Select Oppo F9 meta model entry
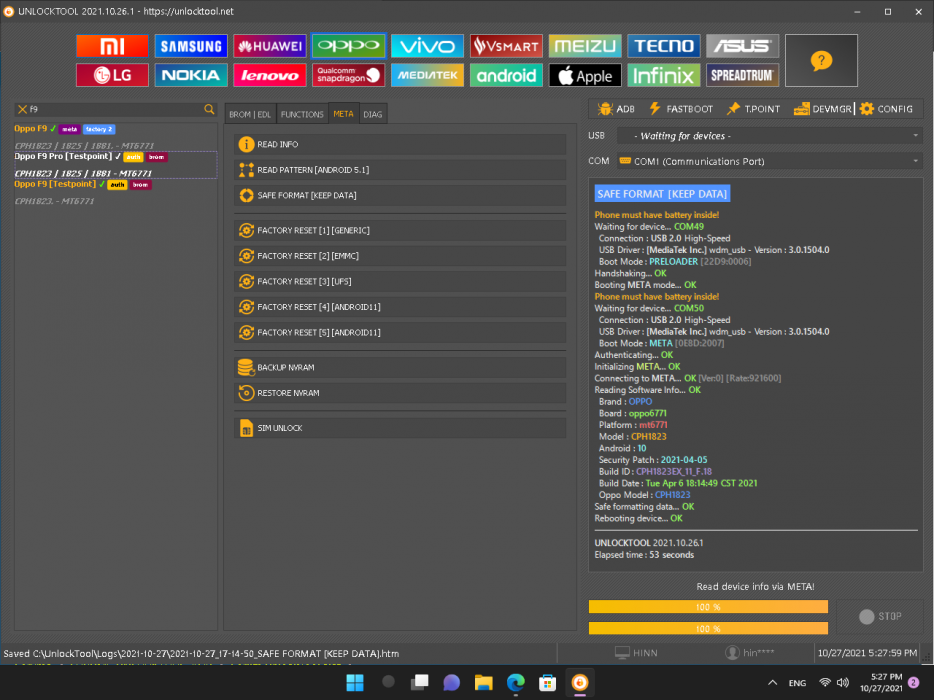This screenshot has height=700, width=934. pos(116,137)
